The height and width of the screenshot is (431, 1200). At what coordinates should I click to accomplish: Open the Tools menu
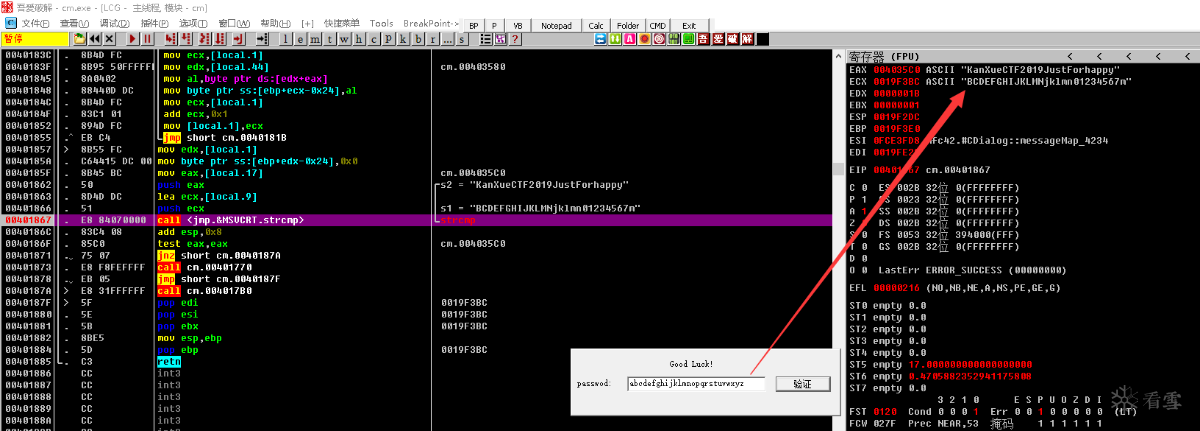pyautogui.click(x=381, y=23)
